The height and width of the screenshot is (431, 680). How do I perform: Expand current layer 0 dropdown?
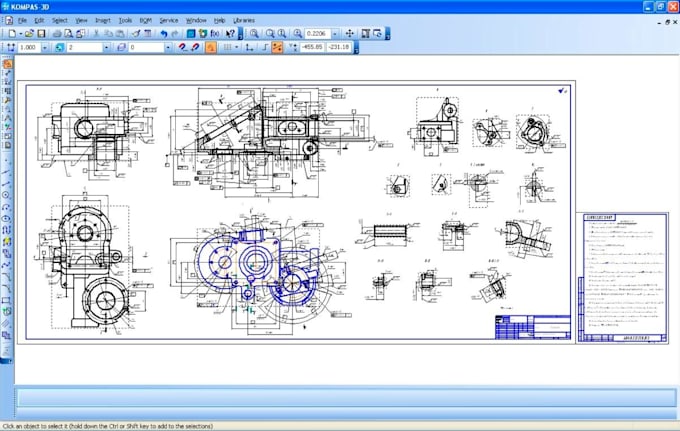(168, 47)
